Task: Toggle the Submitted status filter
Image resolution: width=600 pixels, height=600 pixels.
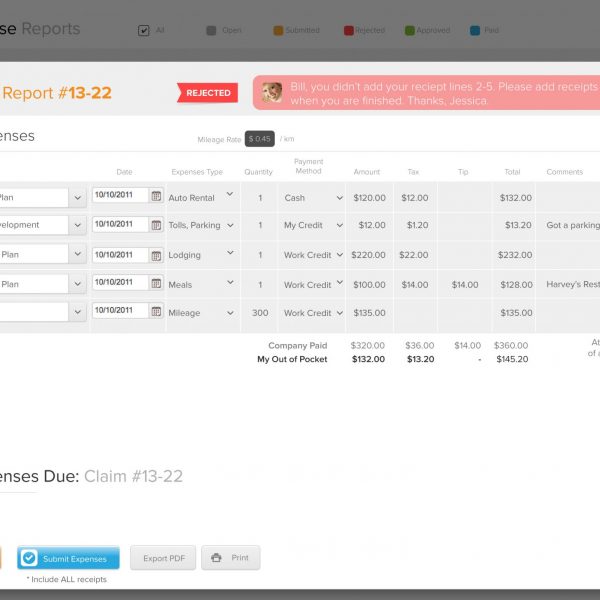Action: (278, 30)
